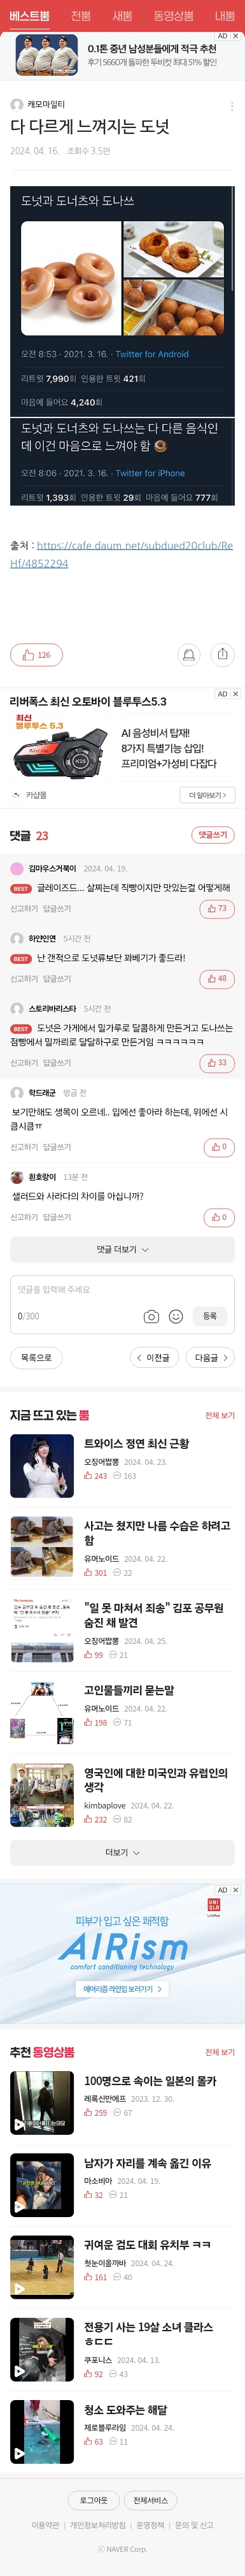Switch to the 천붐 tab
Viewport: 245px width, 2576px height.
[81, 16]
